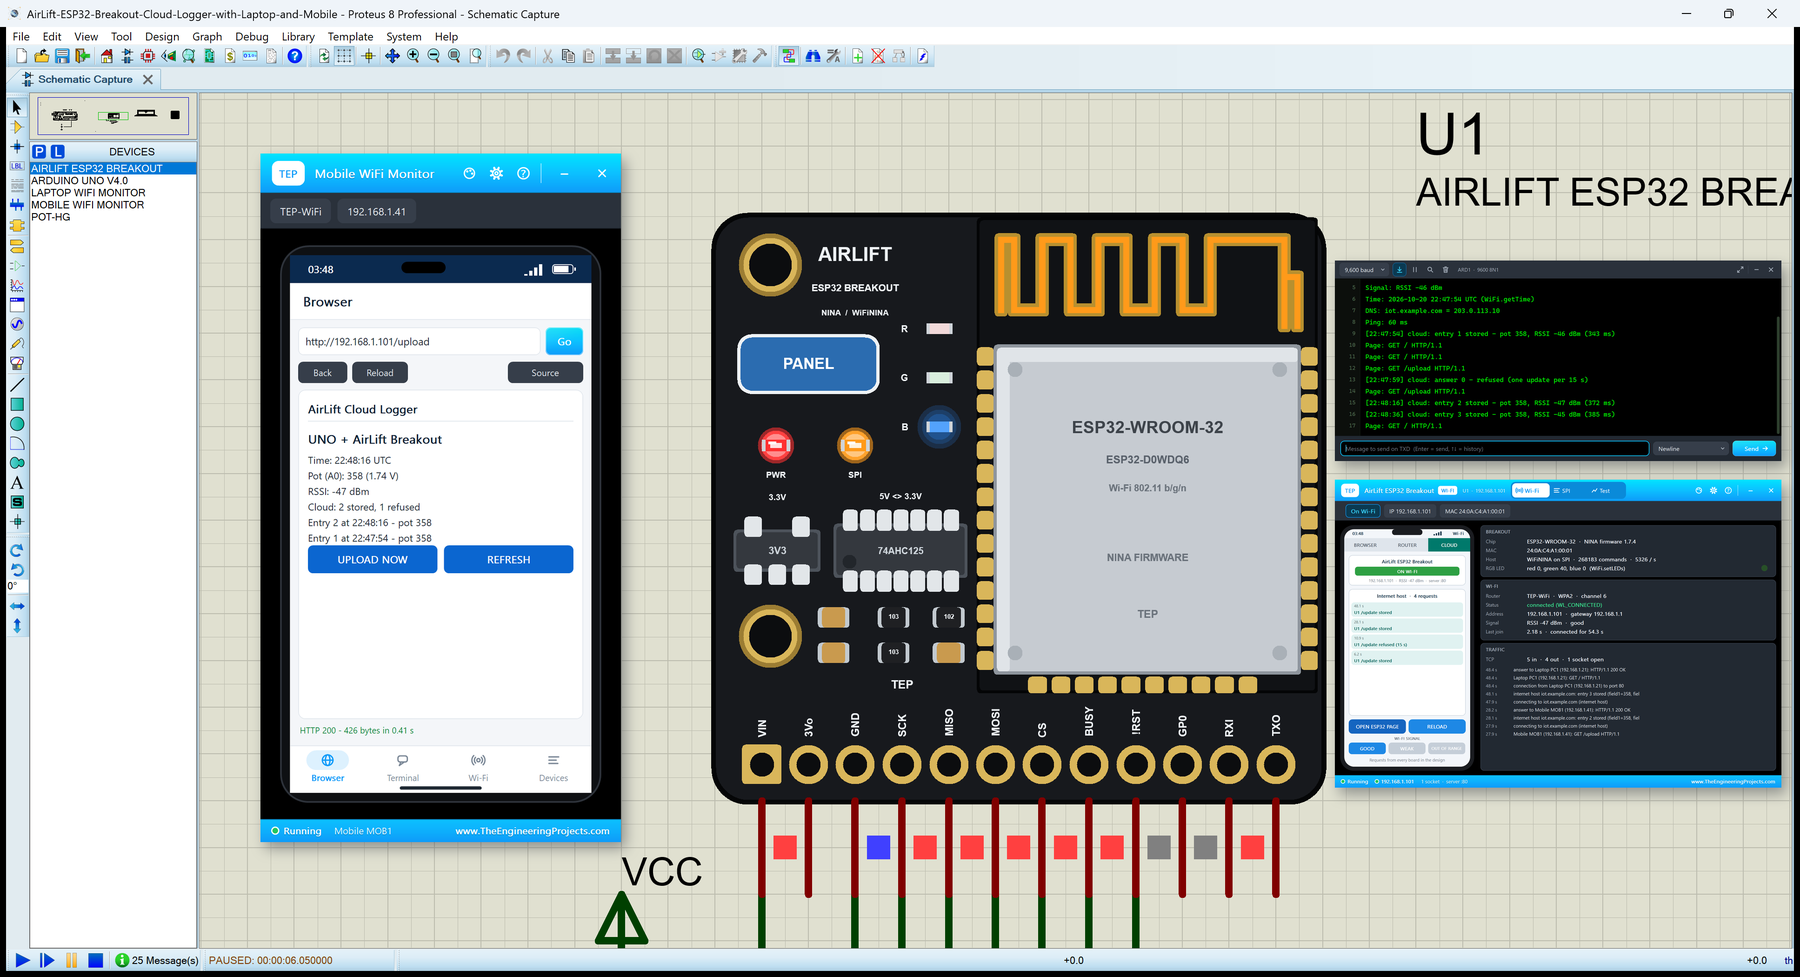Switch to SPI tab in AirLift window
1800x977 pixels.
pyautogui.click(x=1562, y=491)
